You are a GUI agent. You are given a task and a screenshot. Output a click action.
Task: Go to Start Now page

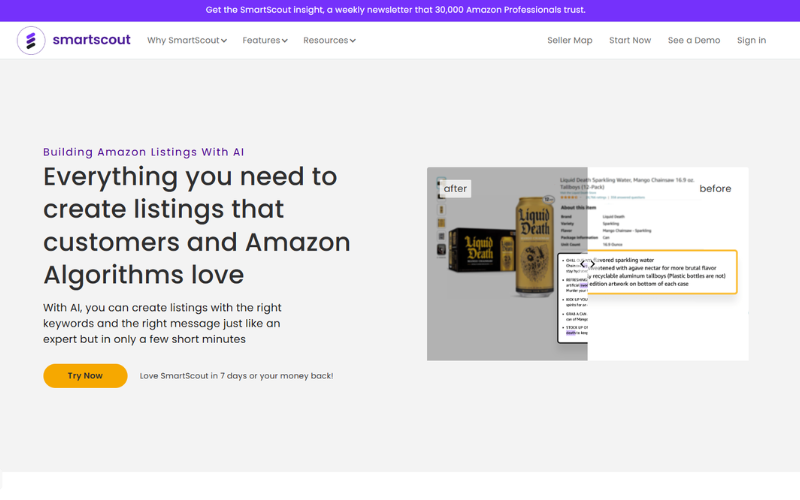tap(630, 40)
